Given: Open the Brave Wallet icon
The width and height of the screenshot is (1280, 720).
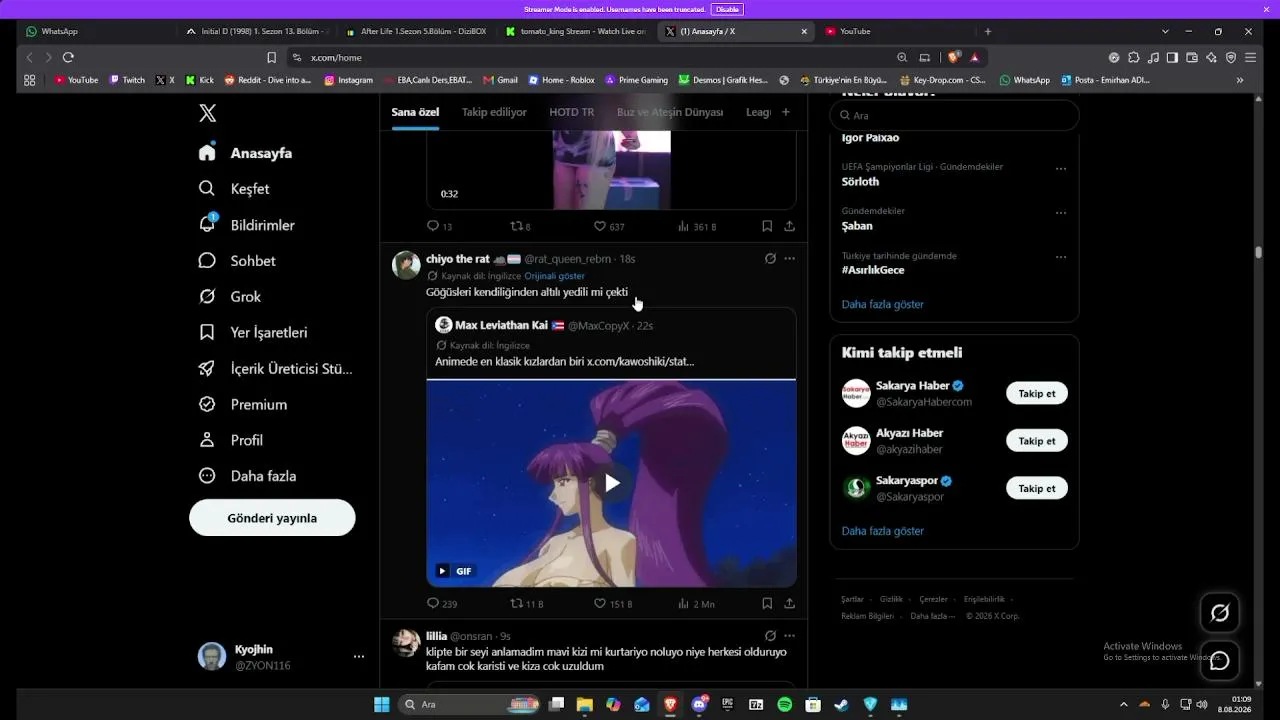Looking at the screenshot, I should click(x=1192, y=58).
